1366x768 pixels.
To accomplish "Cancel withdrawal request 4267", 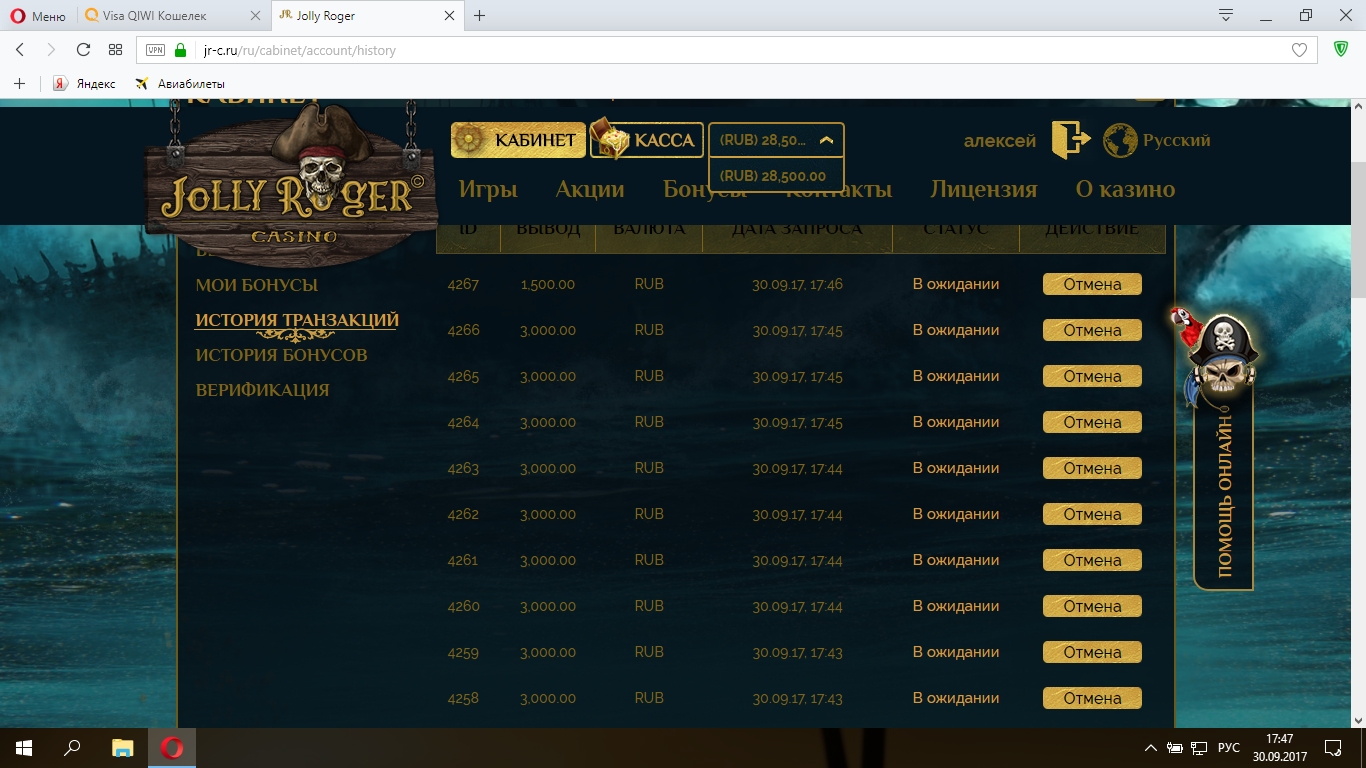I will tap(1092, 284).
